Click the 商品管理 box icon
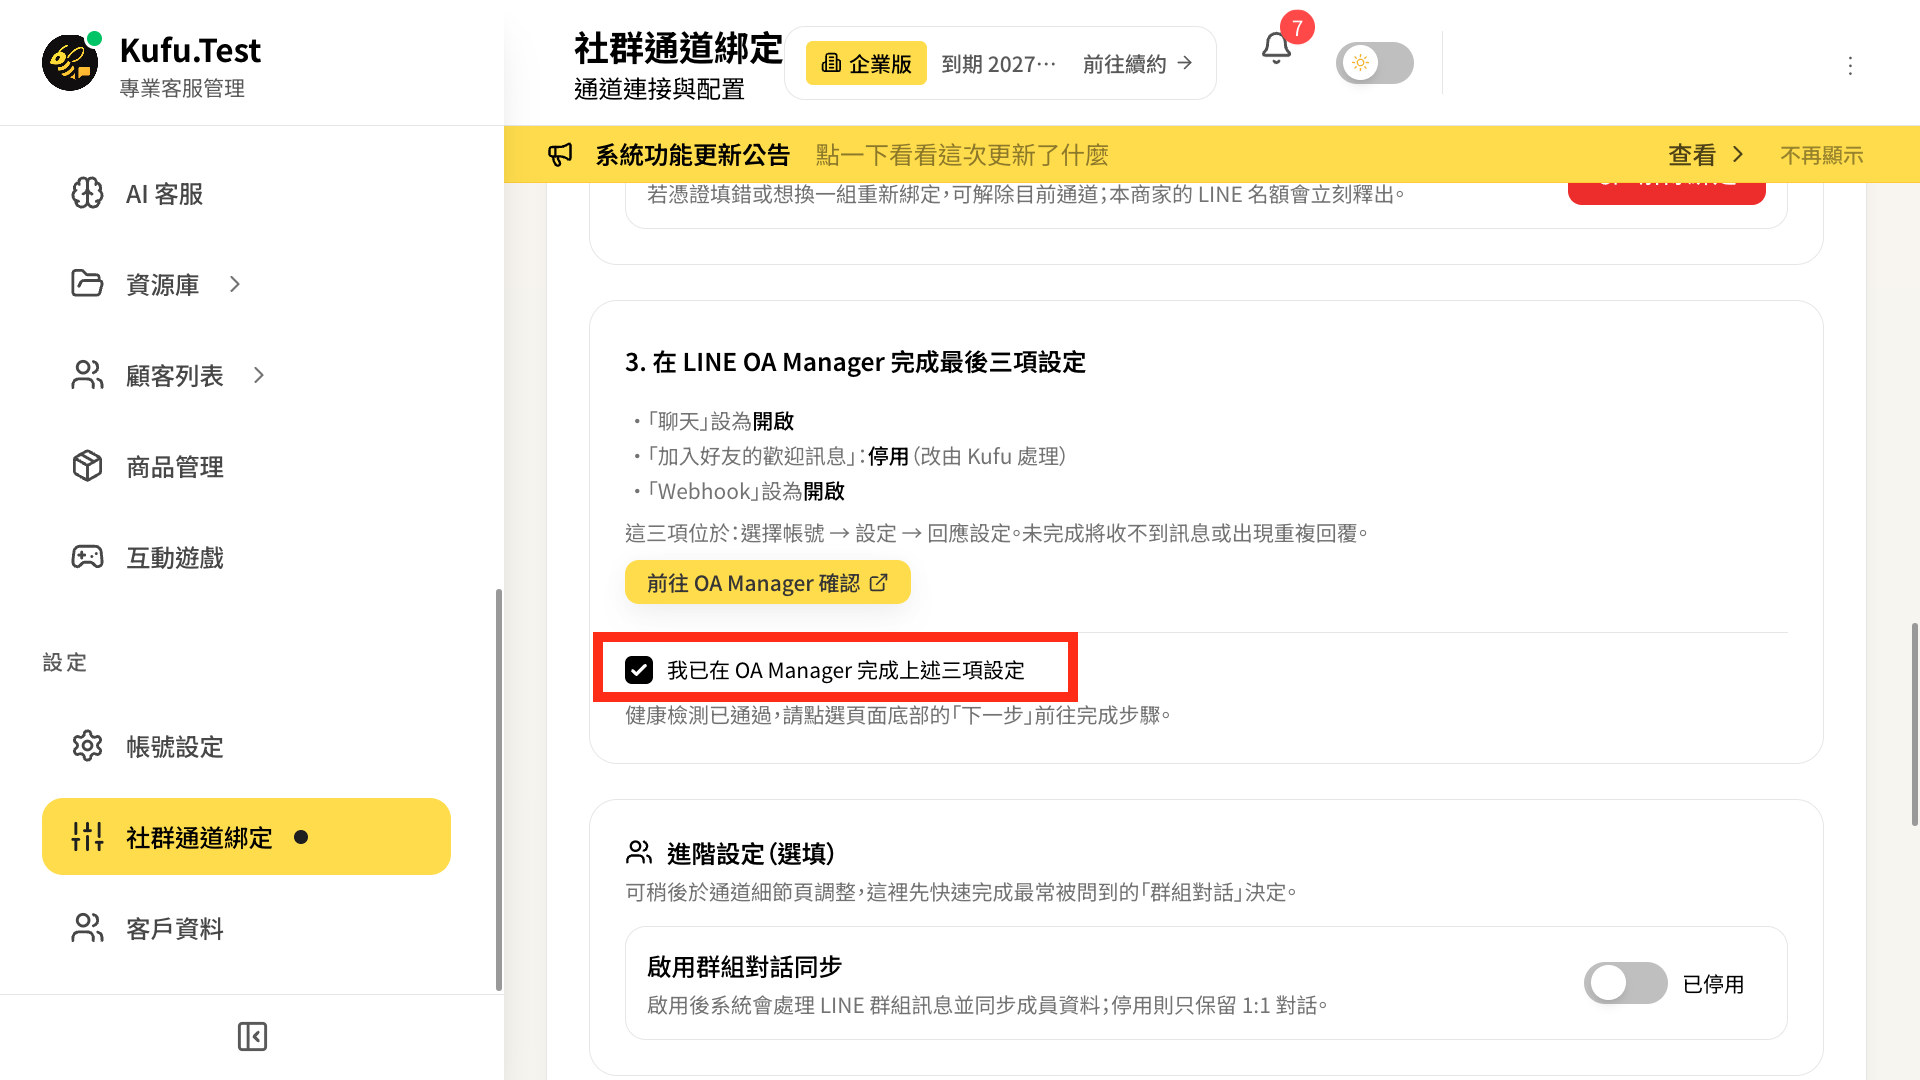Viewport: 1920px width, 1080px height. coord(87,466)
